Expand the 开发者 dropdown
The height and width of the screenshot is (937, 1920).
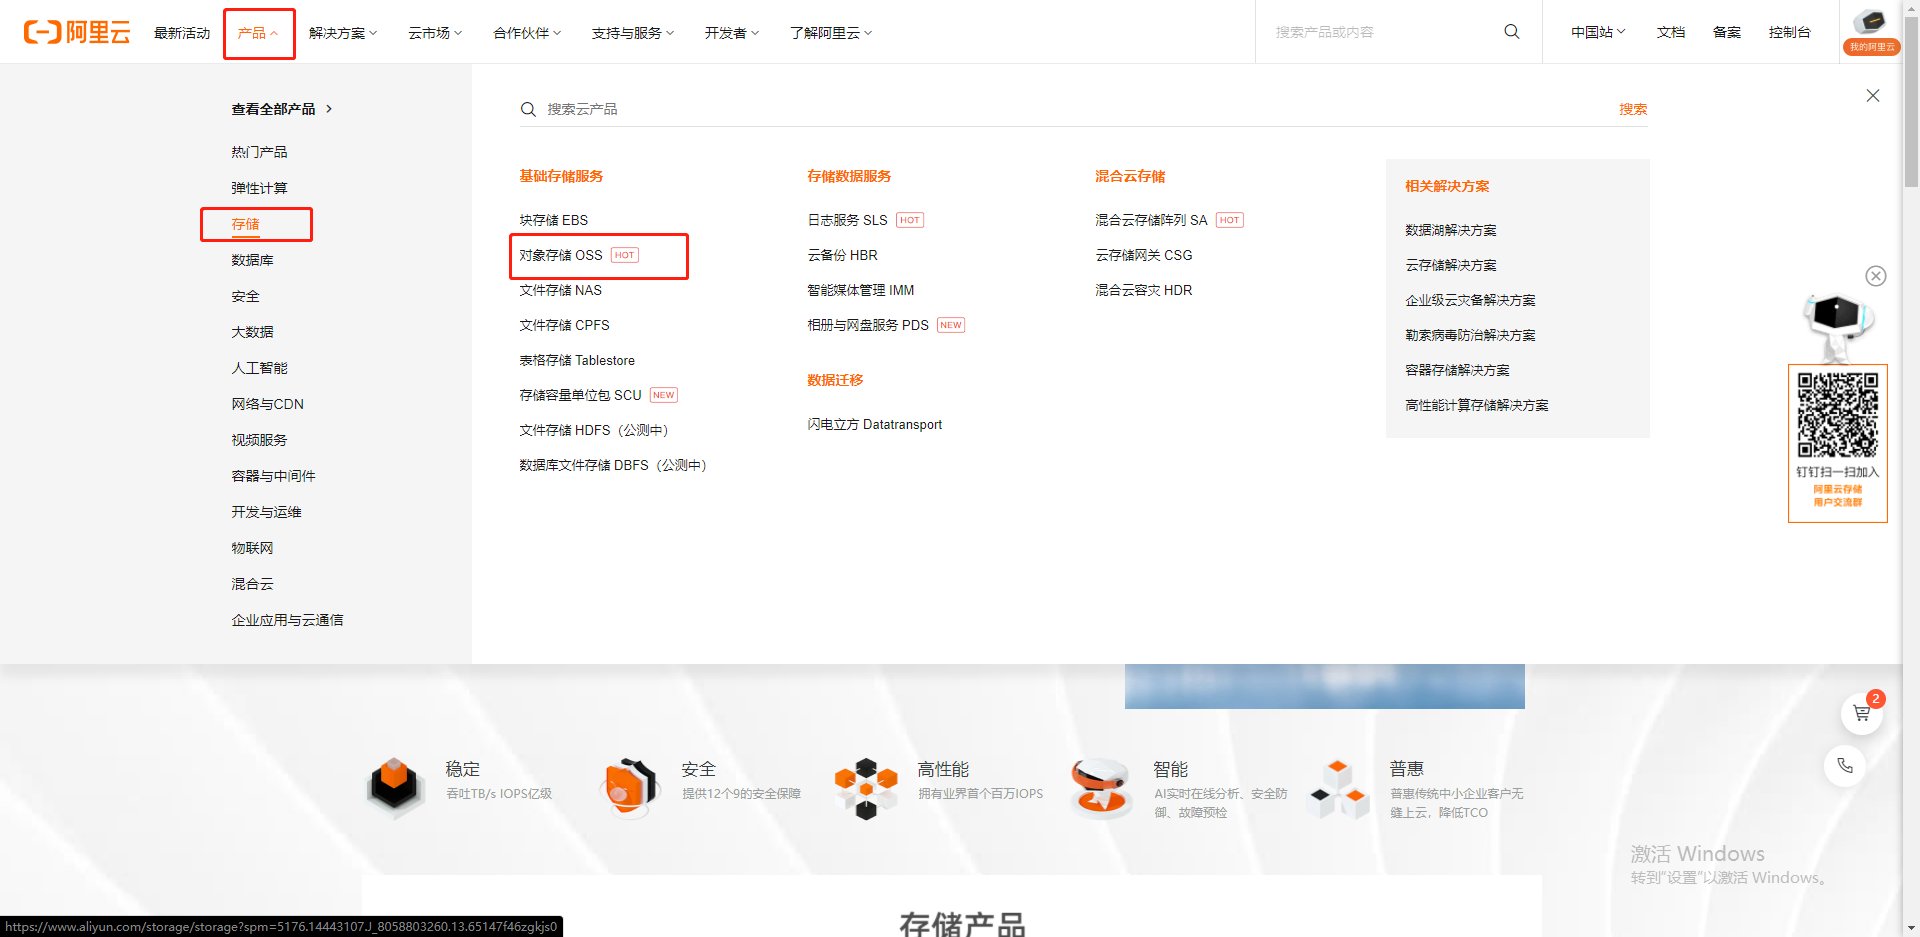pyautogui.click(x=732, y=33)
